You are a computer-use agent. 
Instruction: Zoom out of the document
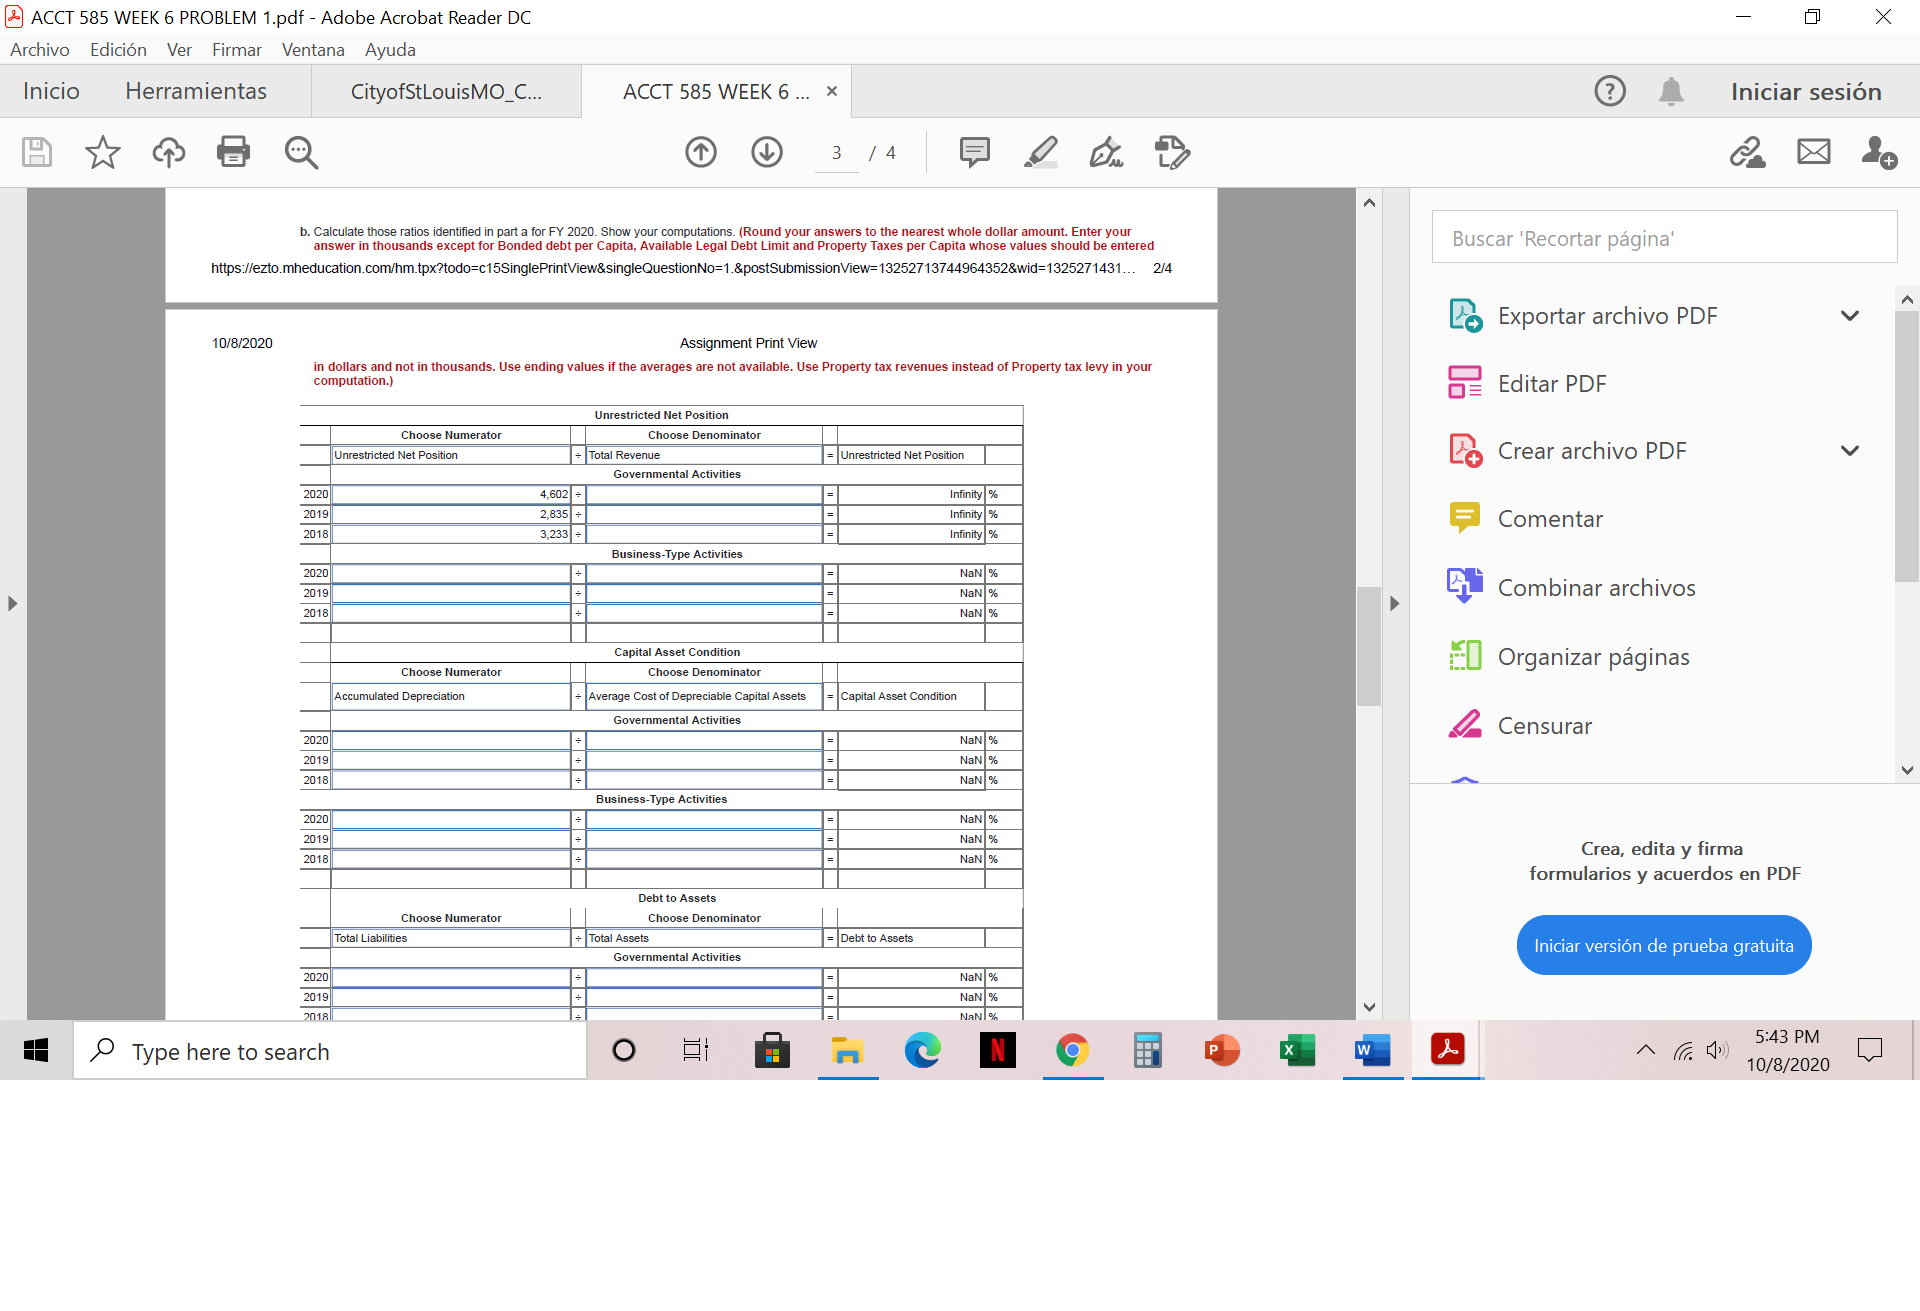click(x=300, y=152)
